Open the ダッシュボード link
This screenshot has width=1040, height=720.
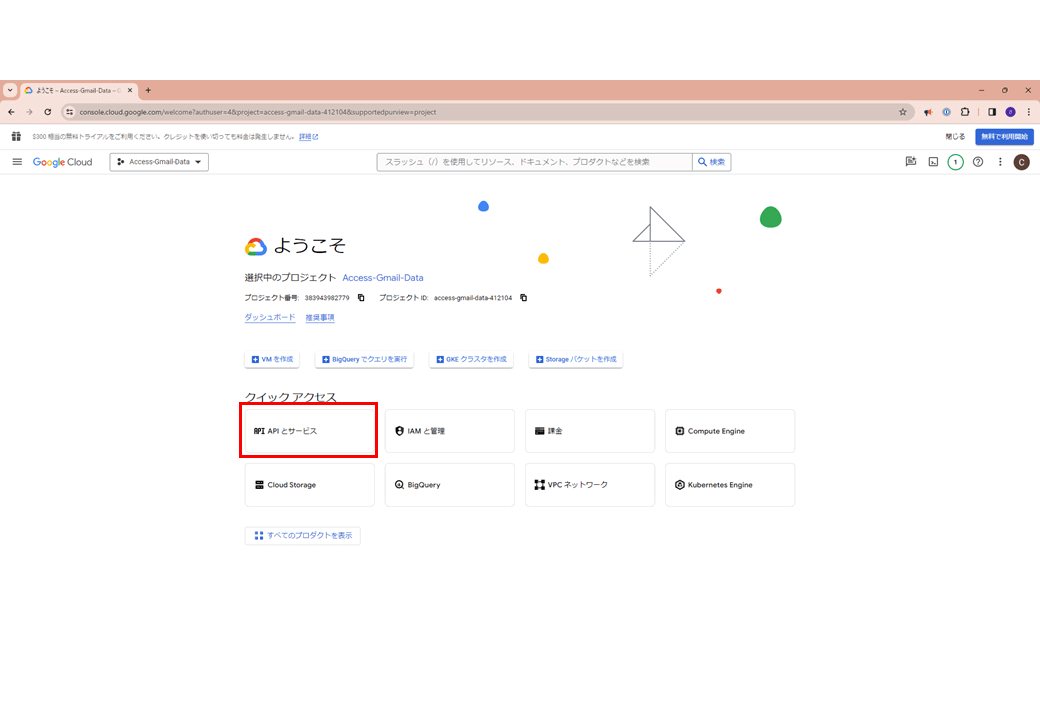click(x=270, y=318)
